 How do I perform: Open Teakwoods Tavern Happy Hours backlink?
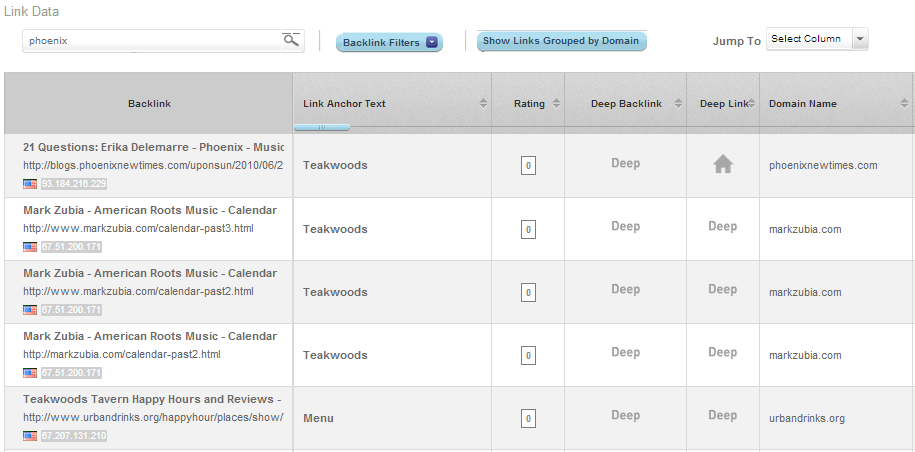[152, 399]
